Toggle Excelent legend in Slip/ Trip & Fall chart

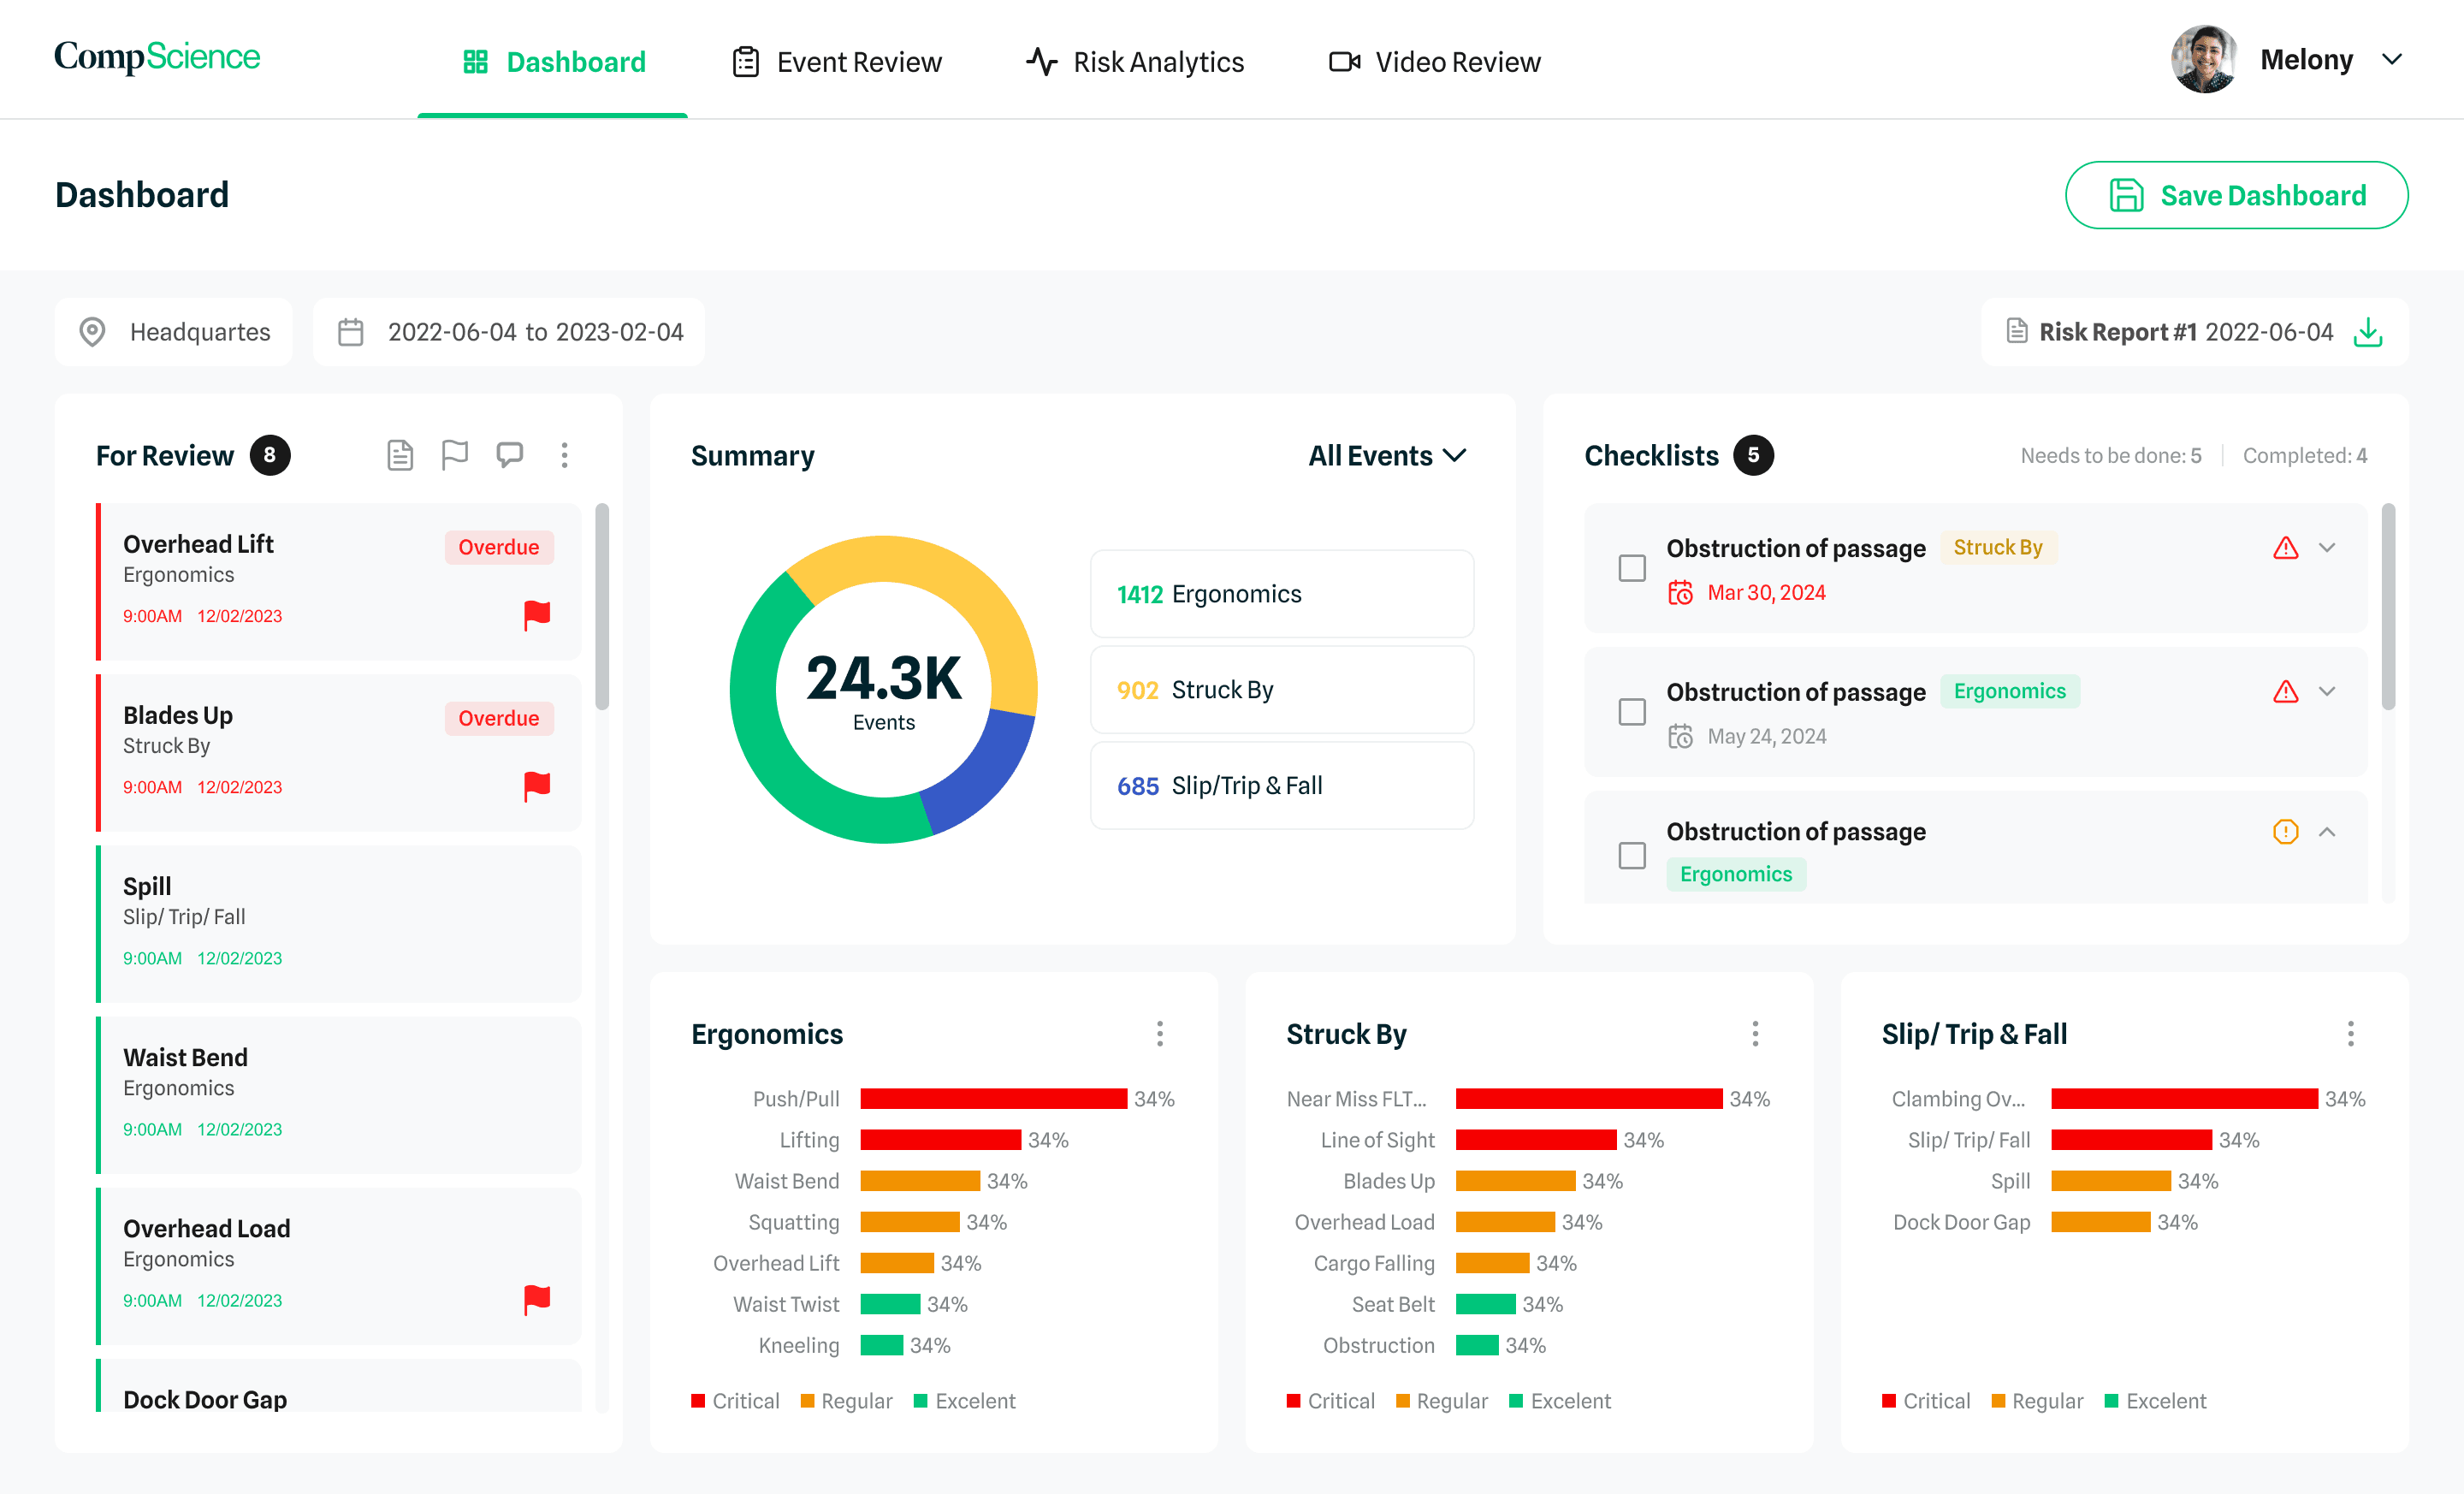(x=2155, y=1401)
